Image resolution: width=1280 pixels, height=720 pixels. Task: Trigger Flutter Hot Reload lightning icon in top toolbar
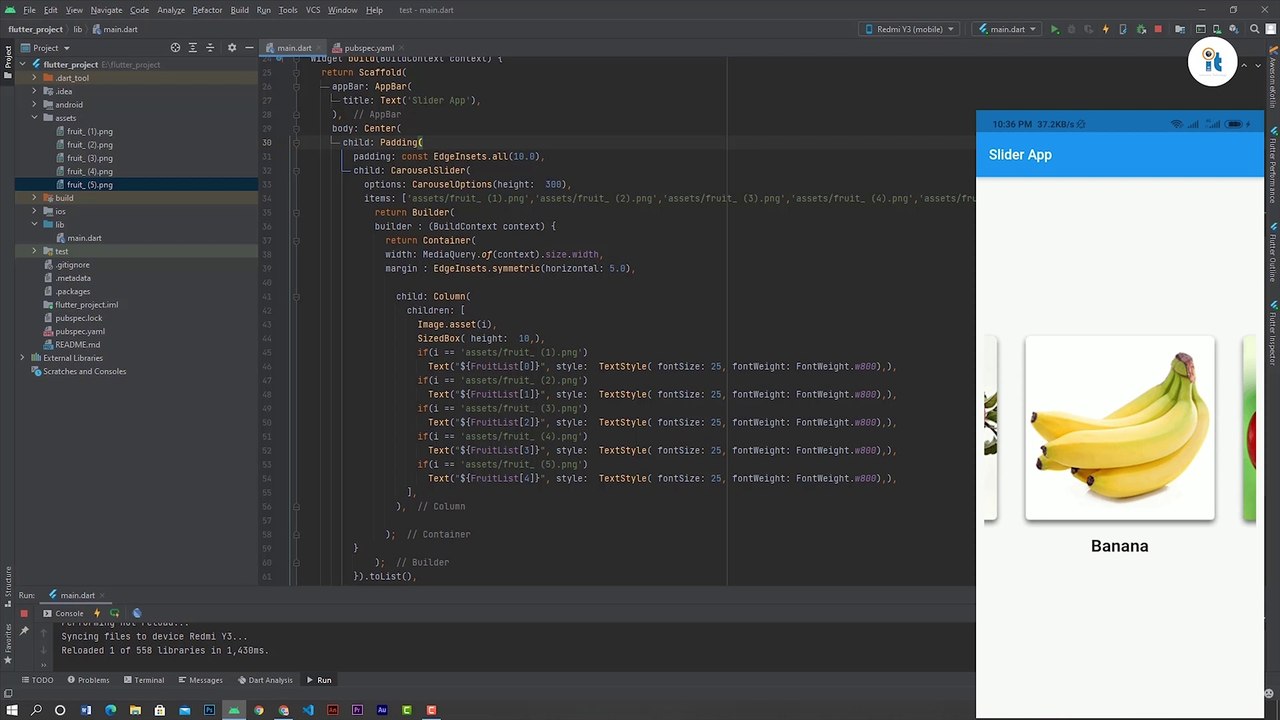(x=1105, y=29)
